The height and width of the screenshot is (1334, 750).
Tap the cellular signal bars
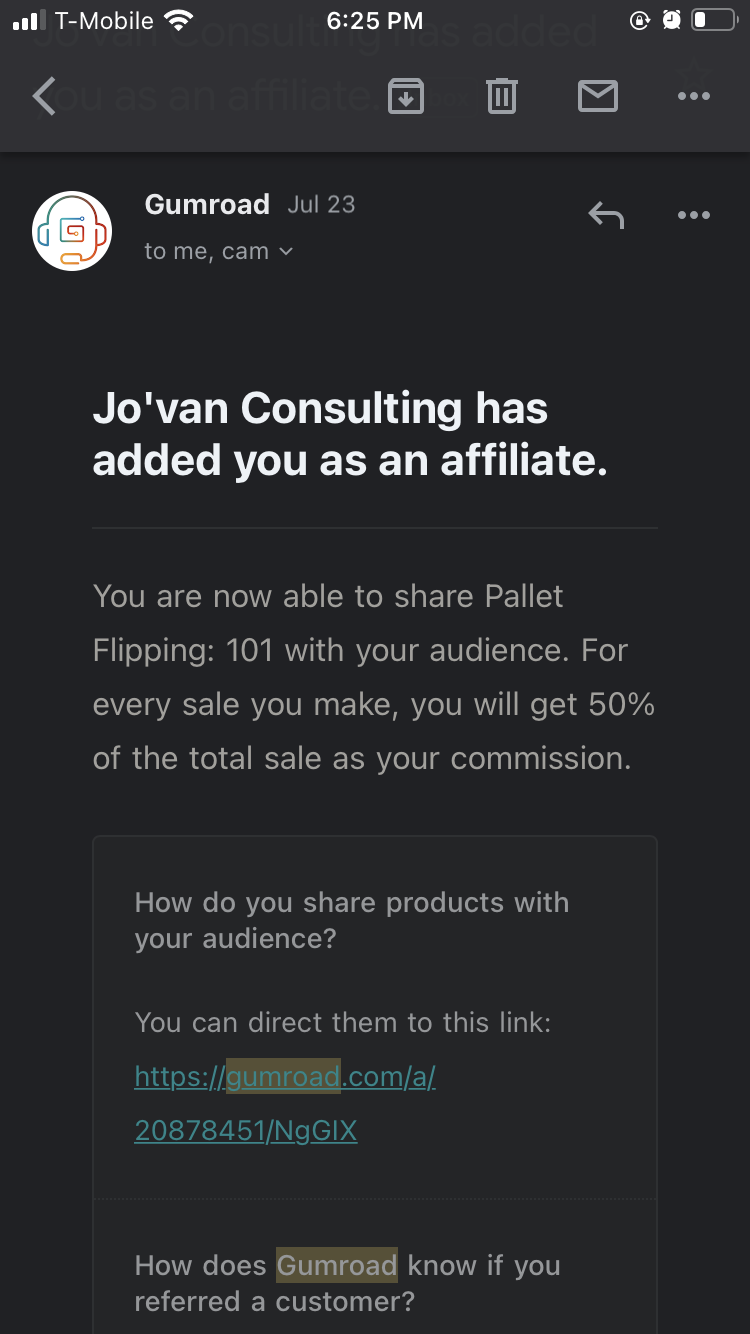[30, 21]
